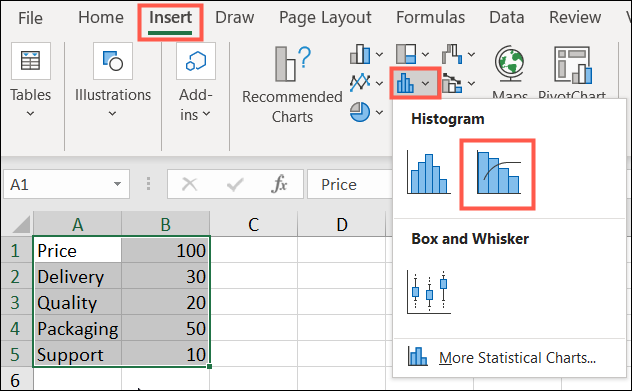Screen dimensions: 632x391
Task: Open Recommended Charts
Action: pos(292,85)
